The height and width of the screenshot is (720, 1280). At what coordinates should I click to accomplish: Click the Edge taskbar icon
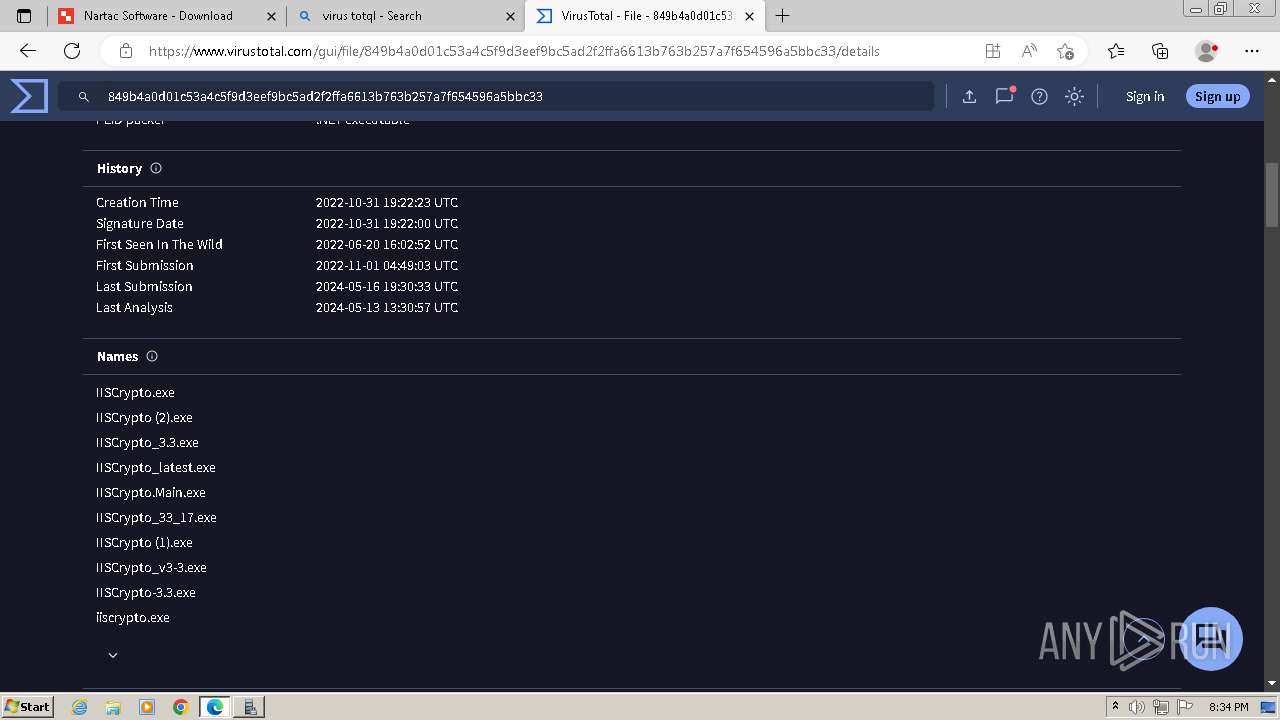(215, 707)
